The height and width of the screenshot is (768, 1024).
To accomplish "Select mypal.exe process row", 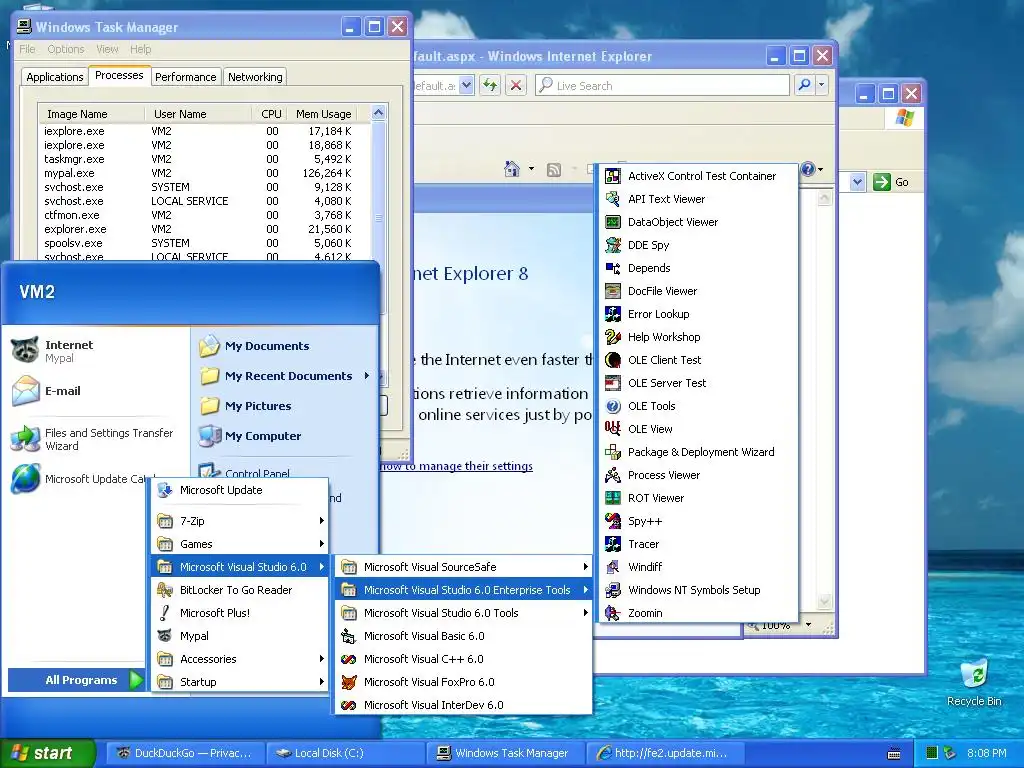I will coord(204,173).
